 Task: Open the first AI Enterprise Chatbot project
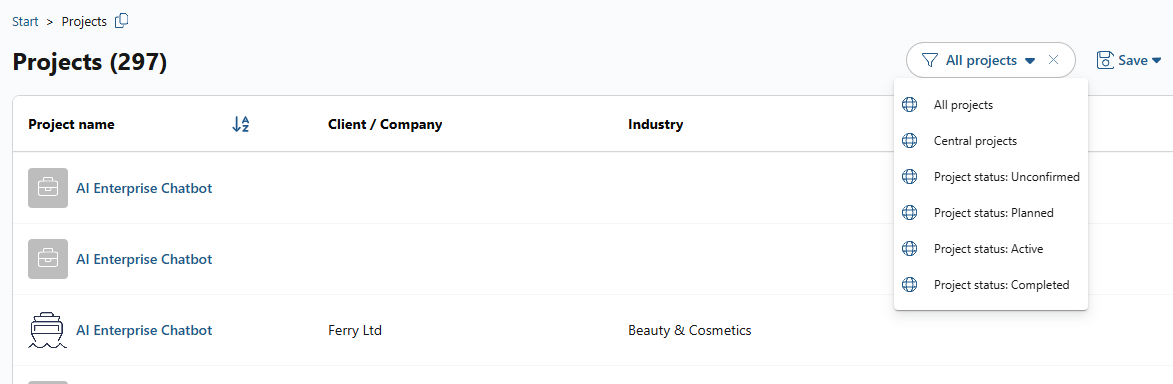click(144, 188)
